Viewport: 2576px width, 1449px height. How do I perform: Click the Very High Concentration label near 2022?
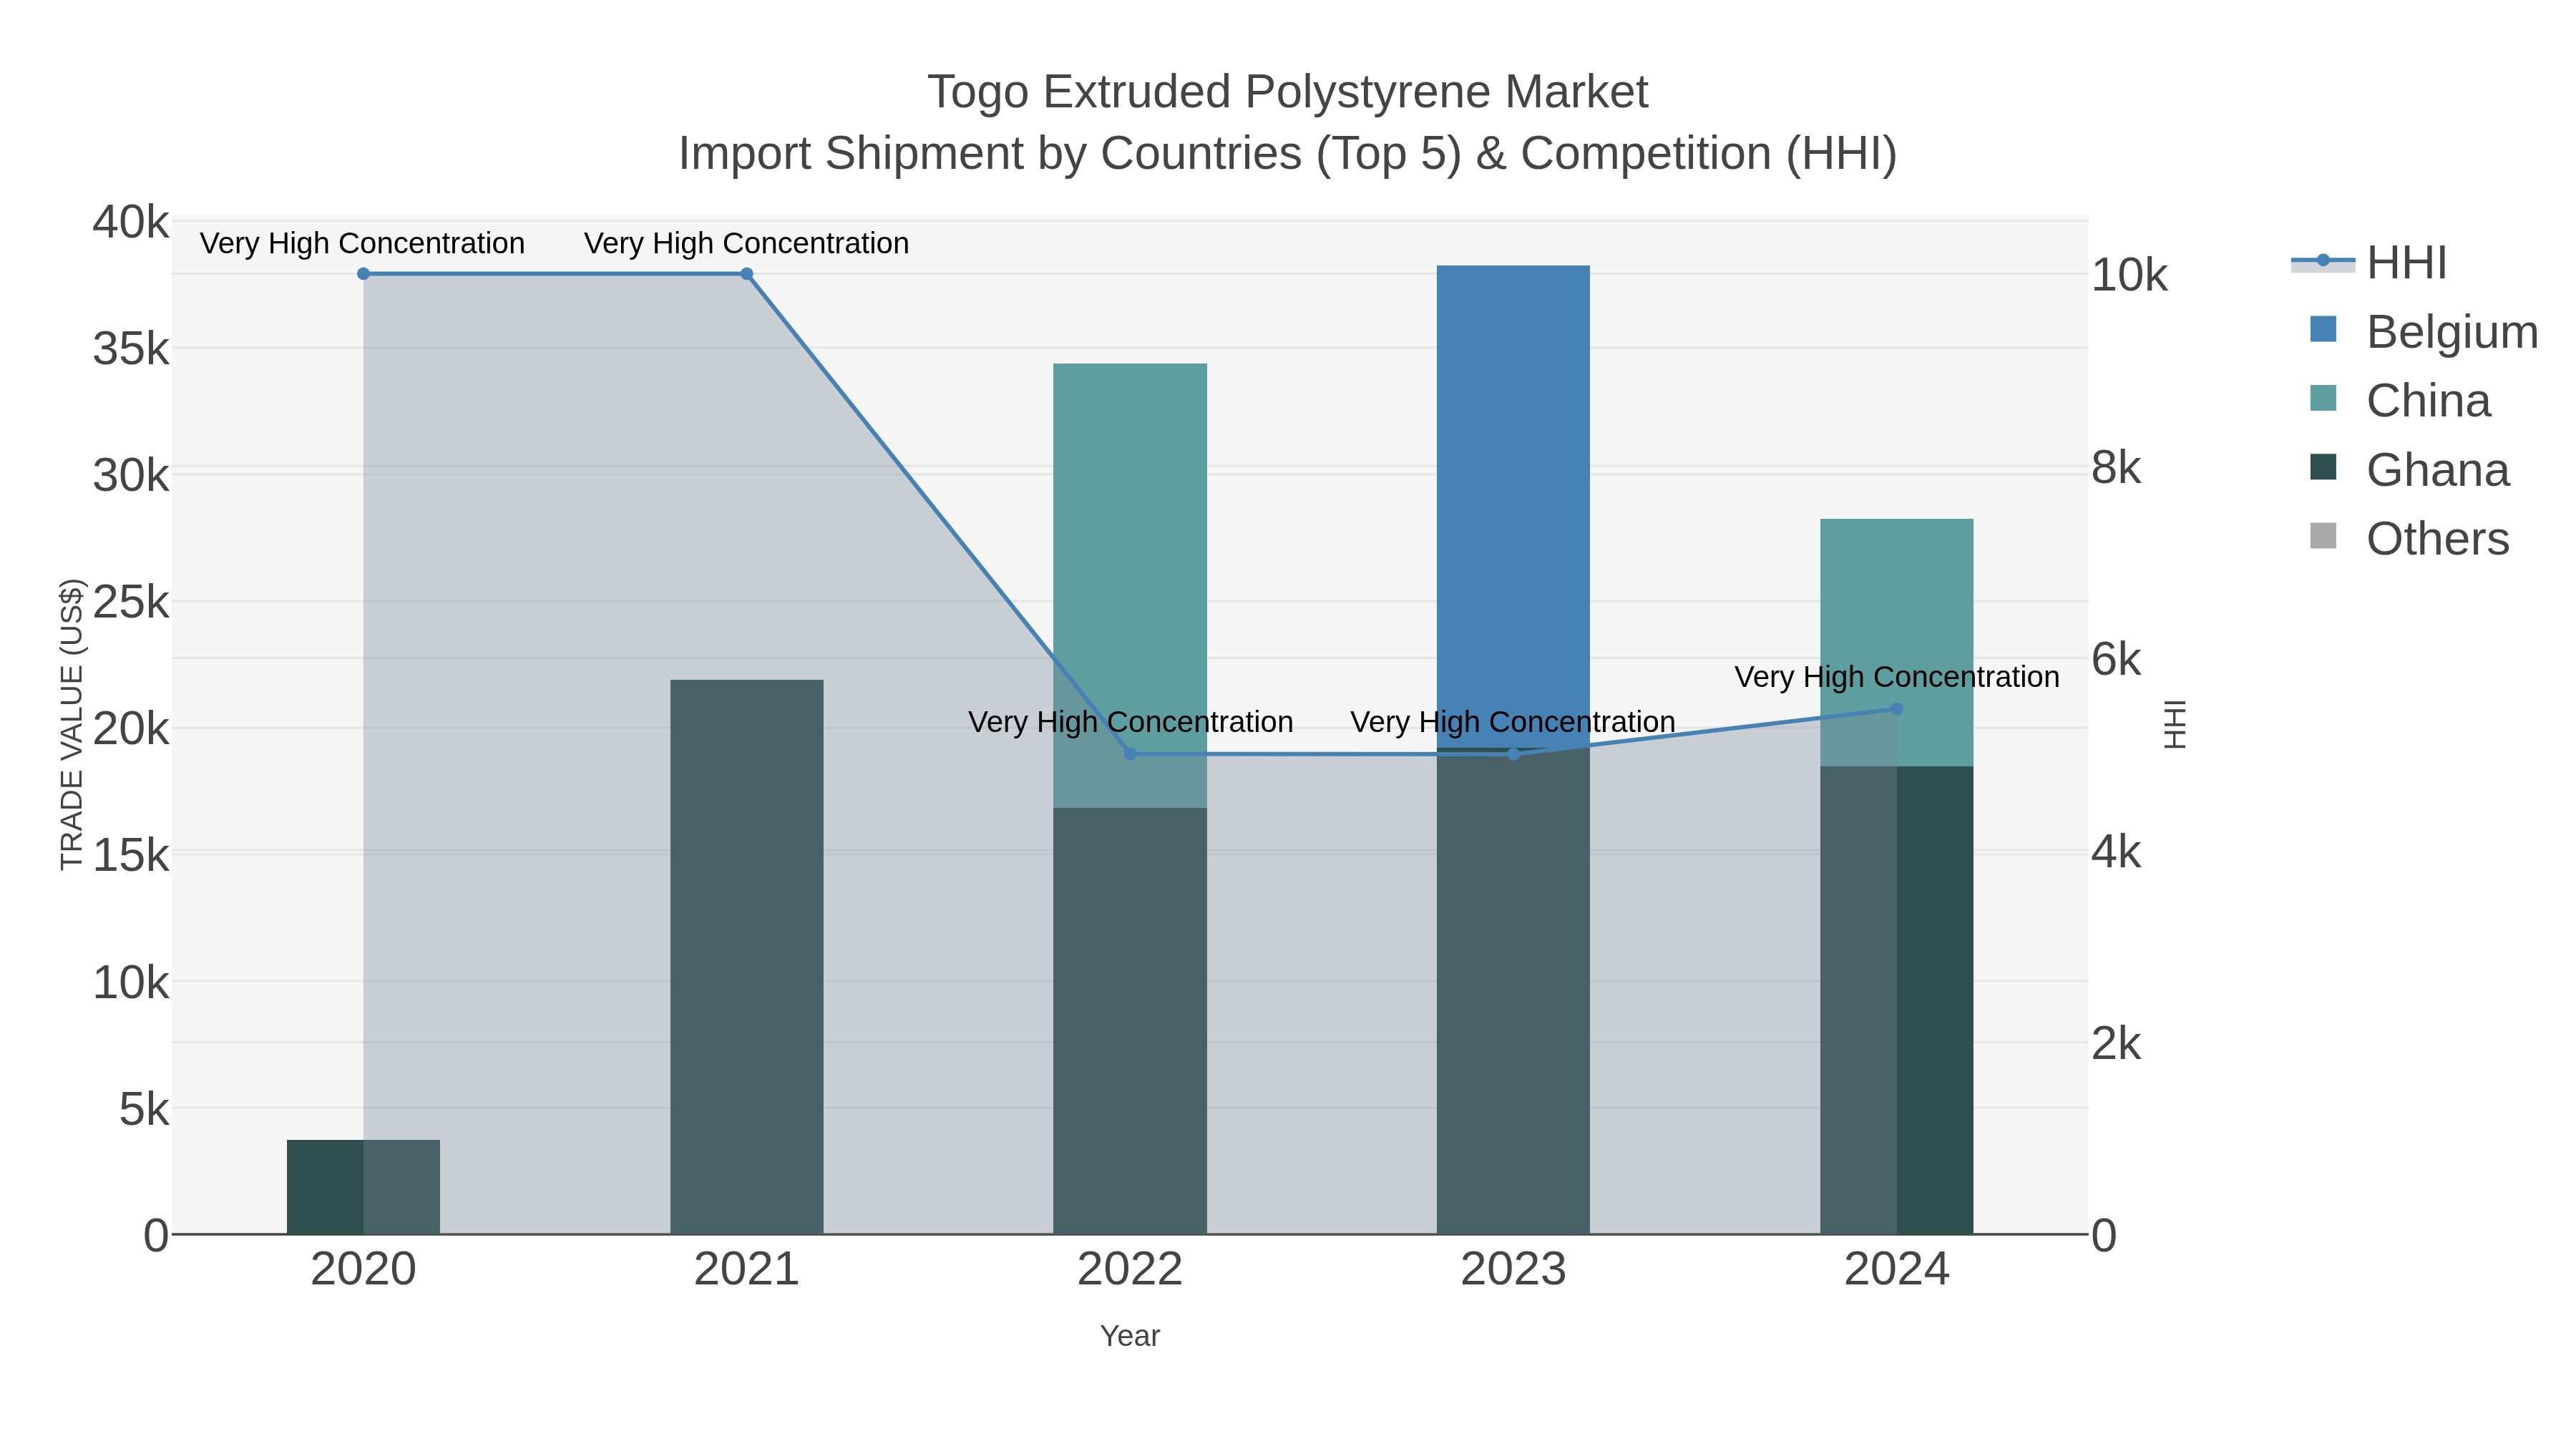(1130, 722)
